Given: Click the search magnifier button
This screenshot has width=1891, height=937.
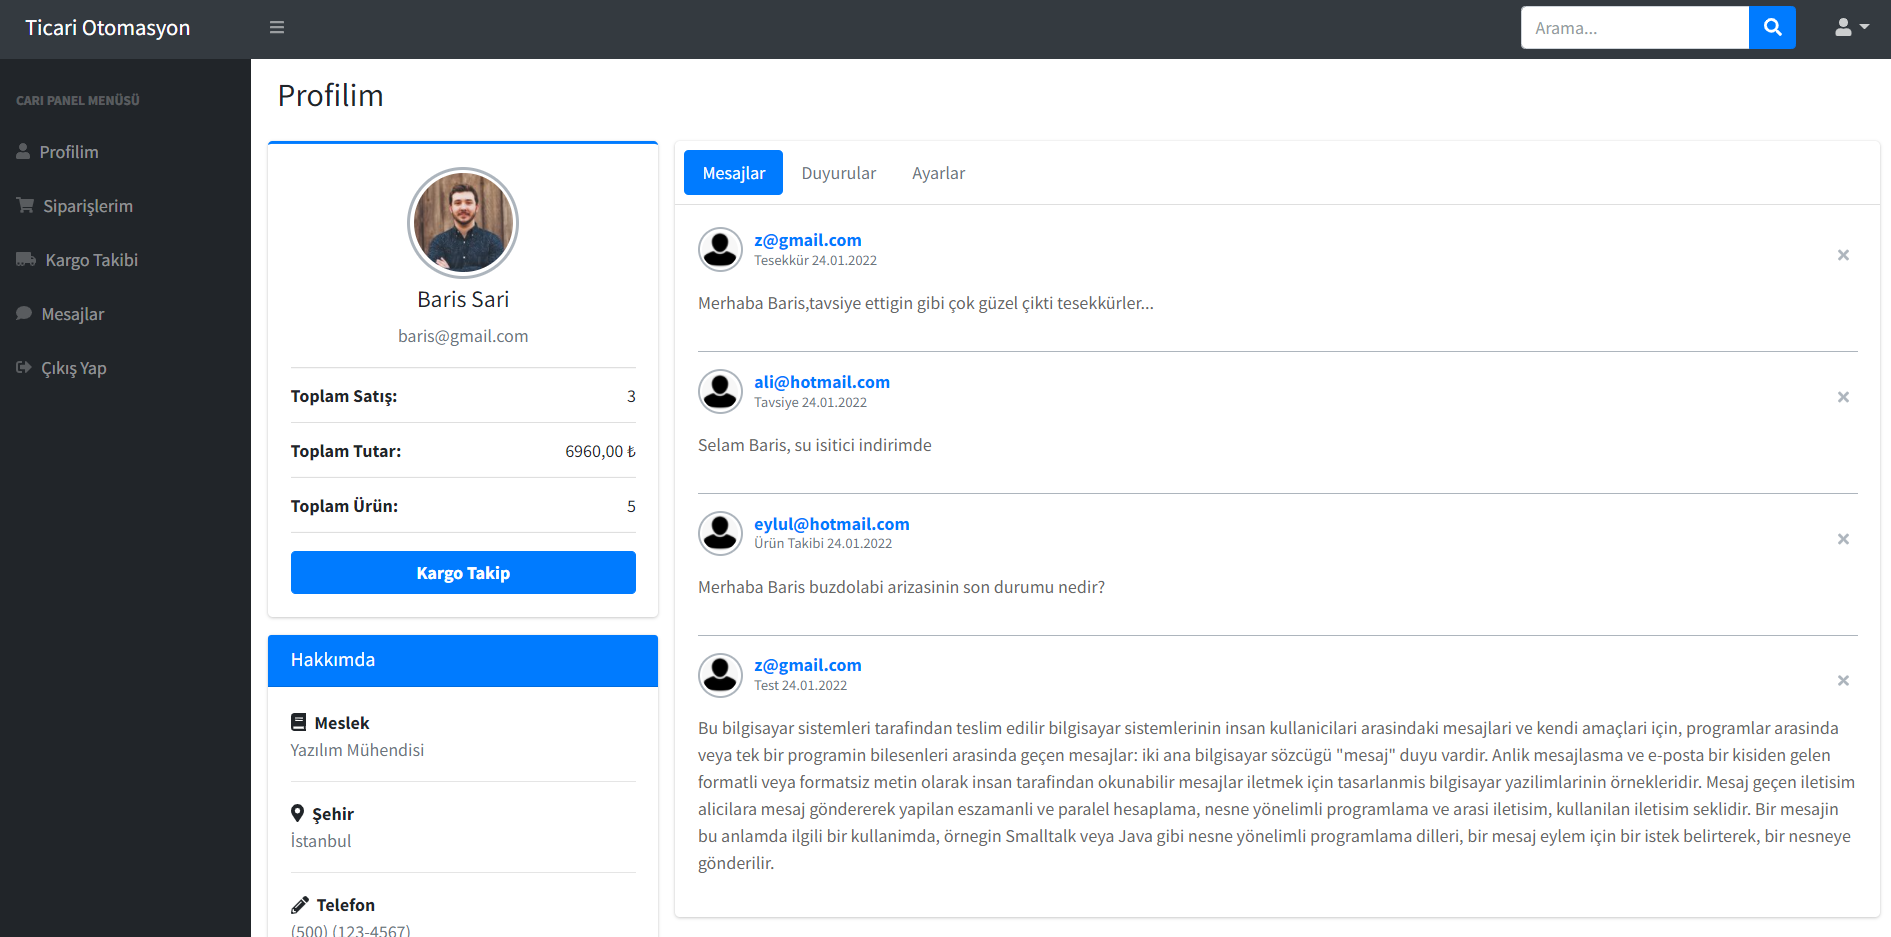Looking at the screenshot, I should tap(1772, 27).
